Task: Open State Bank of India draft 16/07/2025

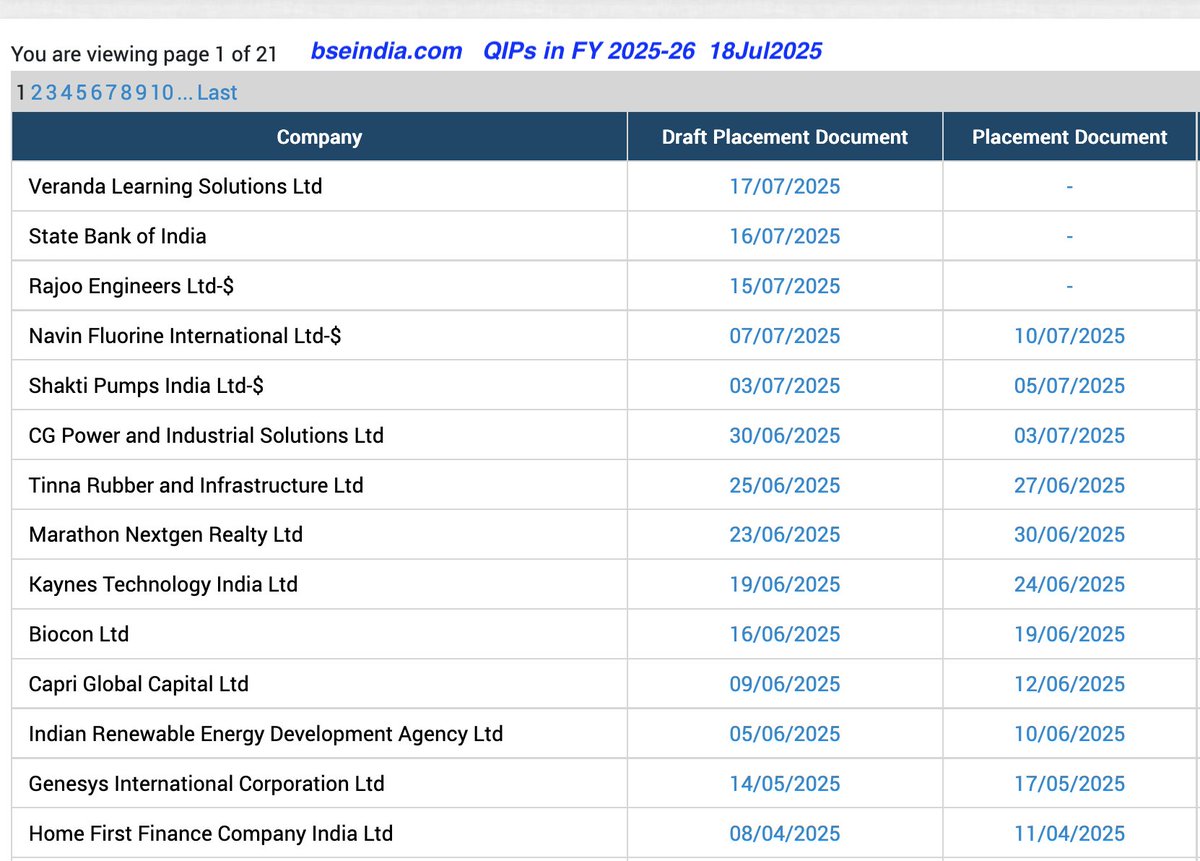Action: [785, 237]
